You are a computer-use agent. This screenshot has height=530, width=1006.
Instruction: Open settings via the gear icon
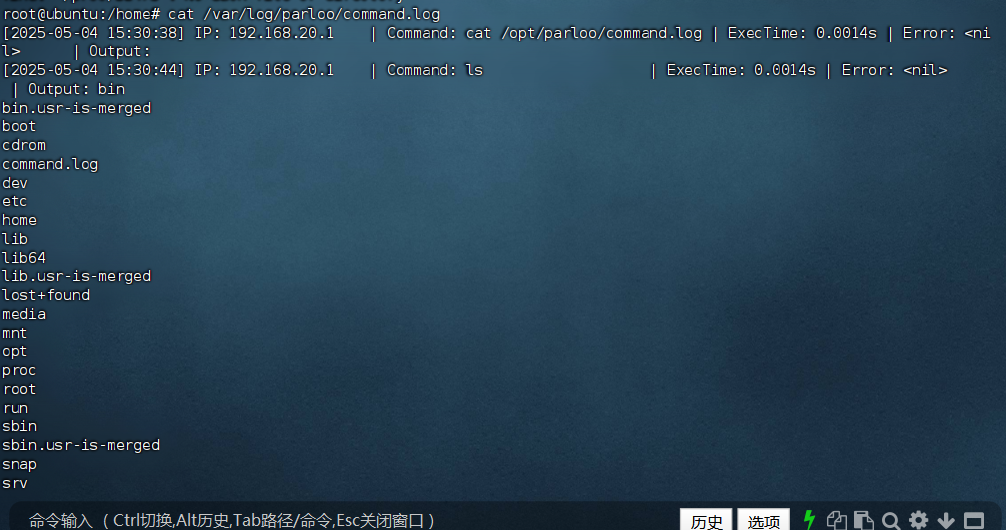pos(918,520)
